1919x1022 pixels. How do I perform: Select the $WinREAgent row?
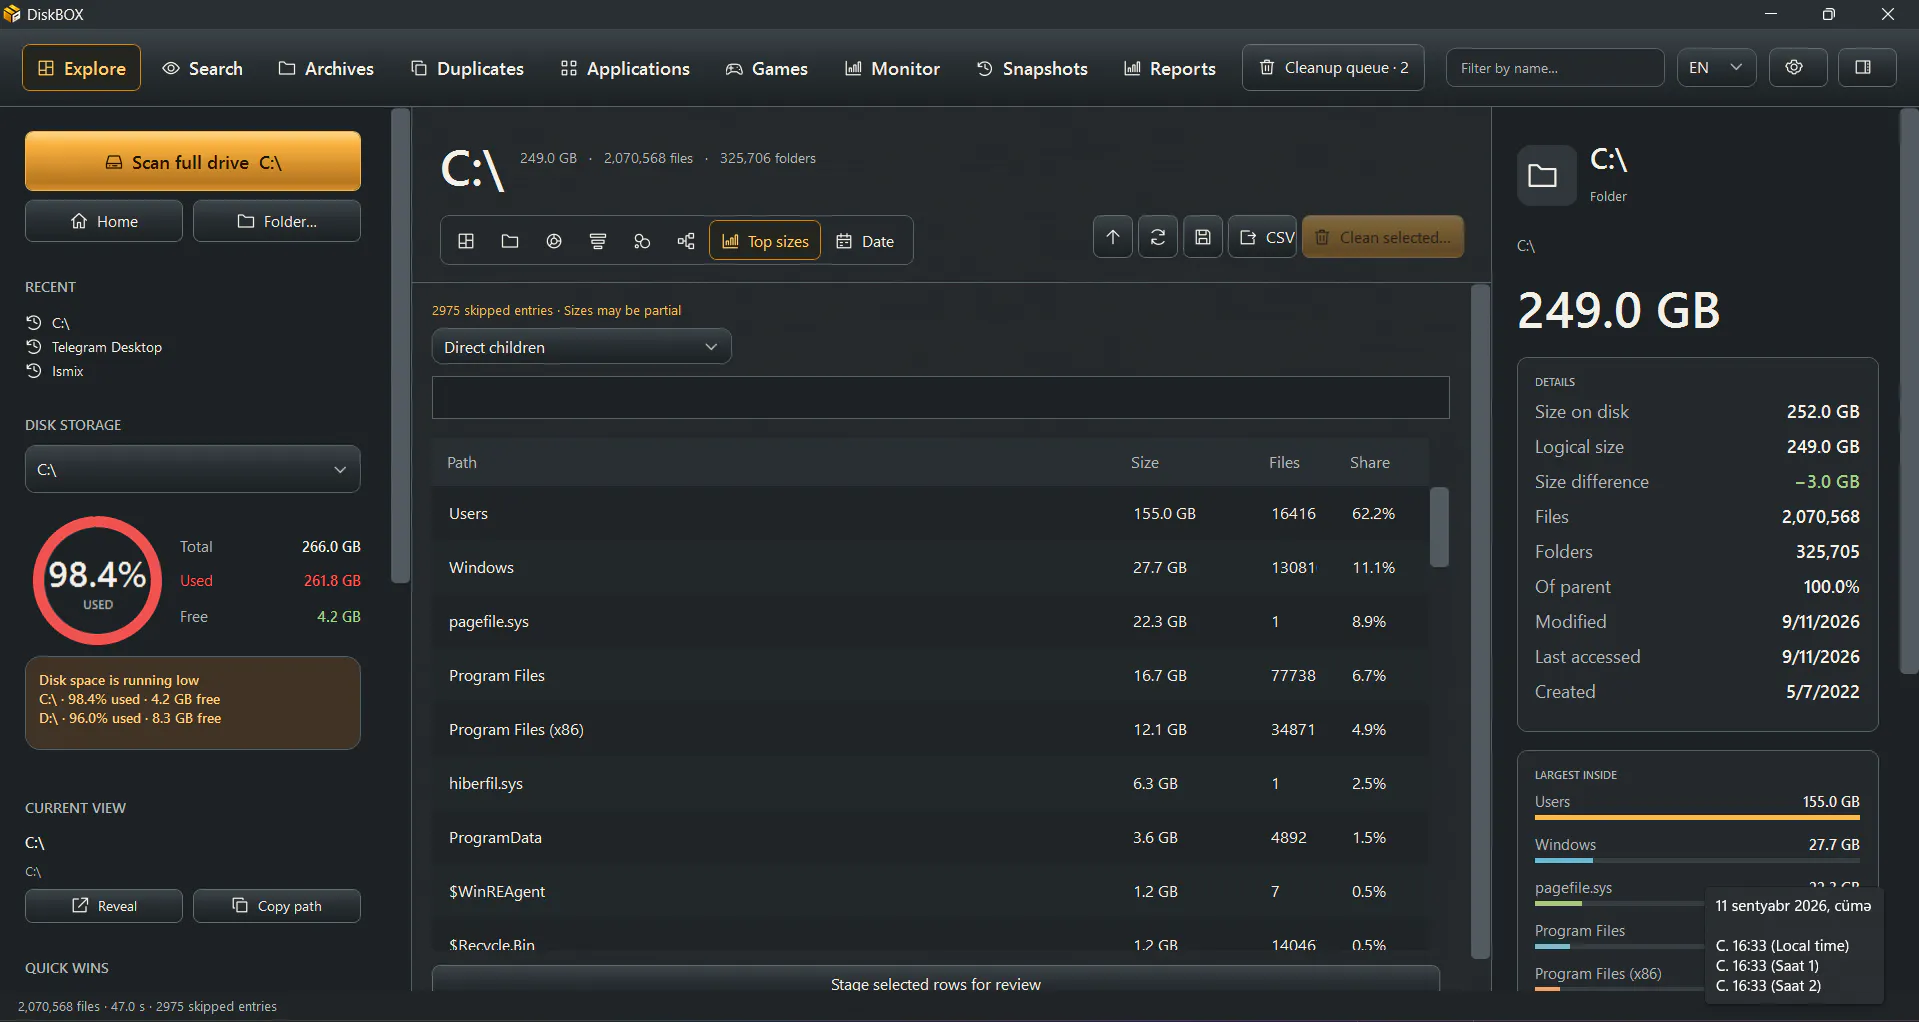[x=930, y=892]
